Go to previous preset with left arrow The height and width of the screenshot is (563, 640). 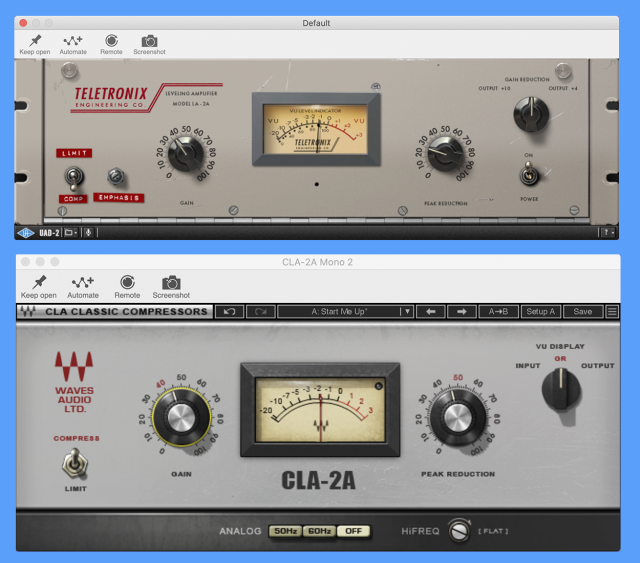click(431, 312)
